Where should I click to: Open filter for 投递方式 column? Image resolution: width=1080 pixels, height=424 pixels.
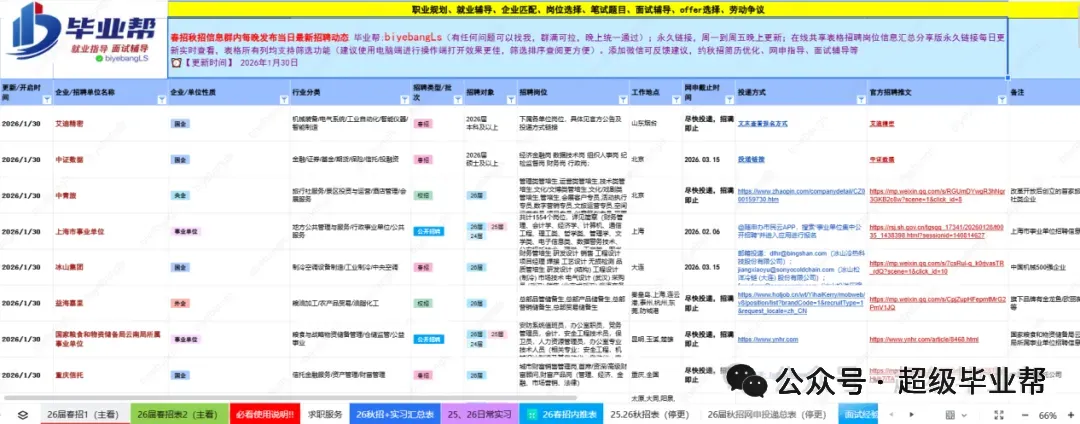pyautogui.click(x=860, y=100)
